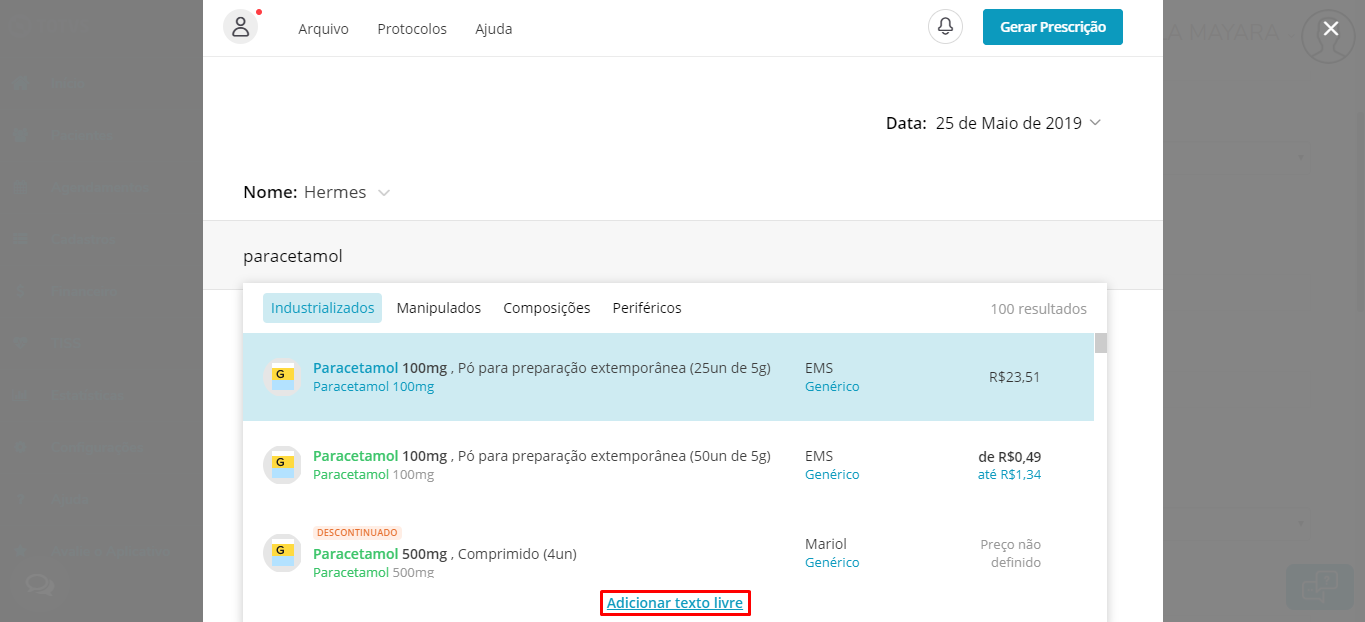Click the Paracetamol 500mg Comprimido generic icon
Viewport: 1365px width, 622px height.
[x=283, y=553]
